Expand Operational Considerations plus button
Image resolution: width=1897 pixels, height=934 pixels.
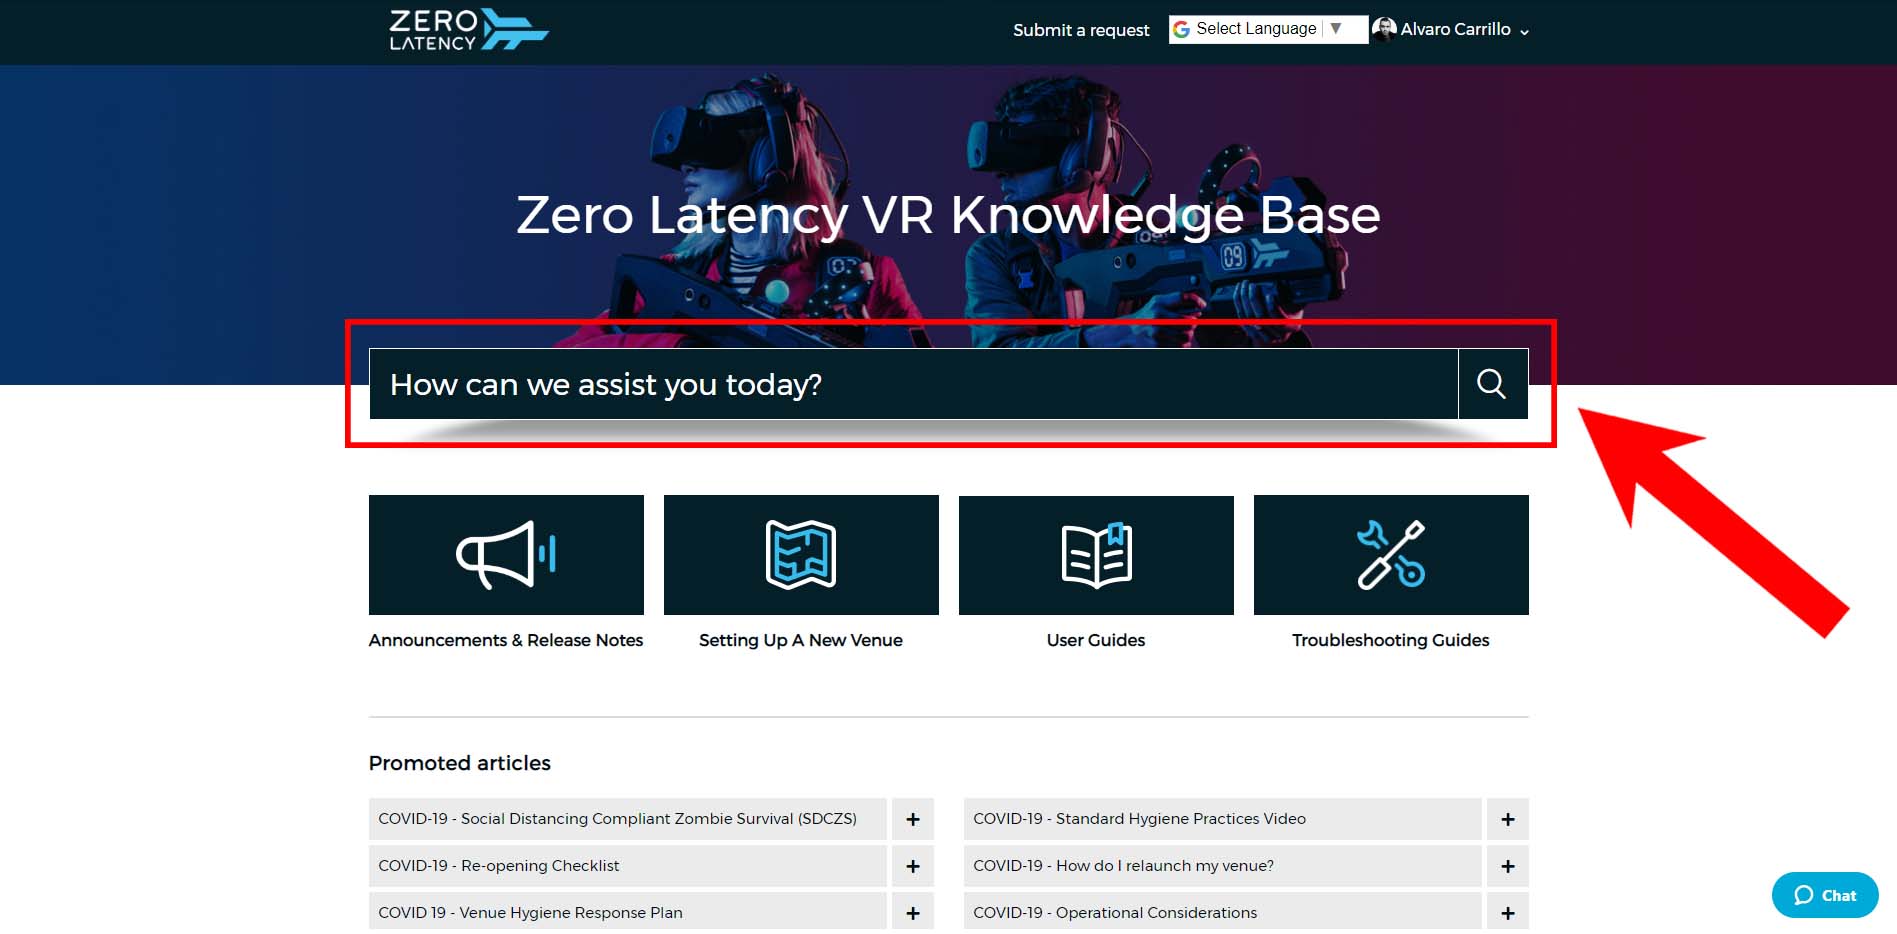tap(1508, 912)
